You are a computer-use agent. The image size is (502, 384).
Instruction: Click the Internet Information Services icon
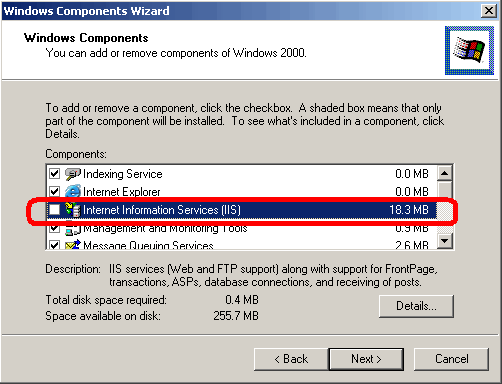pyautogui.click(x=73, y=210)
